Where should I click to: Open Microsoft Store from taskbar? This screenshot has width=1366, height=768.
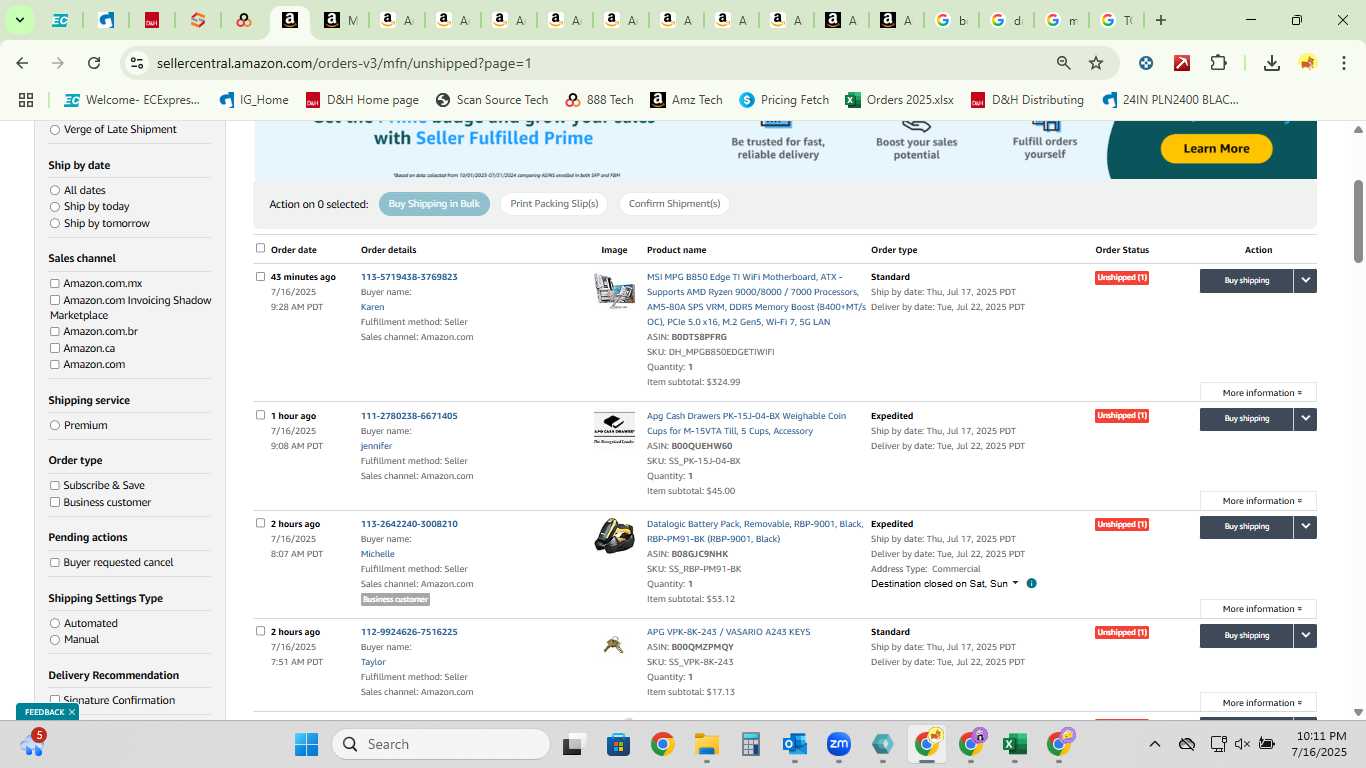coord(618,744)
